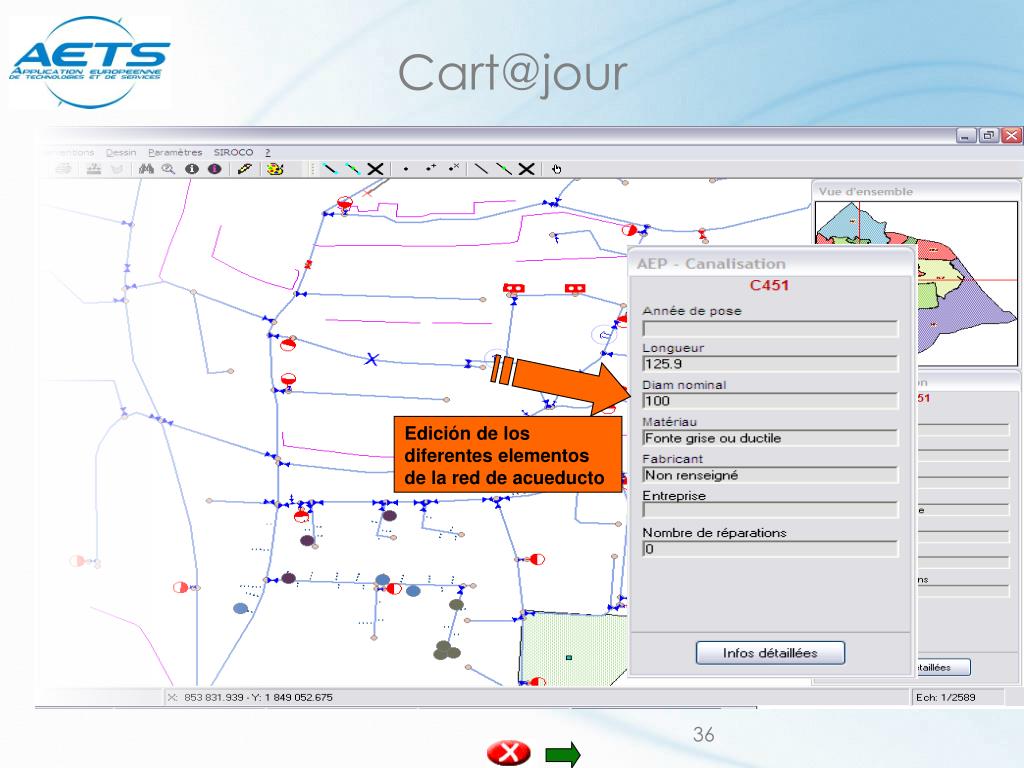Select the first cyan-ended draw line tool
This screenshot has width=1024, height=768.
tap(330, 169)
